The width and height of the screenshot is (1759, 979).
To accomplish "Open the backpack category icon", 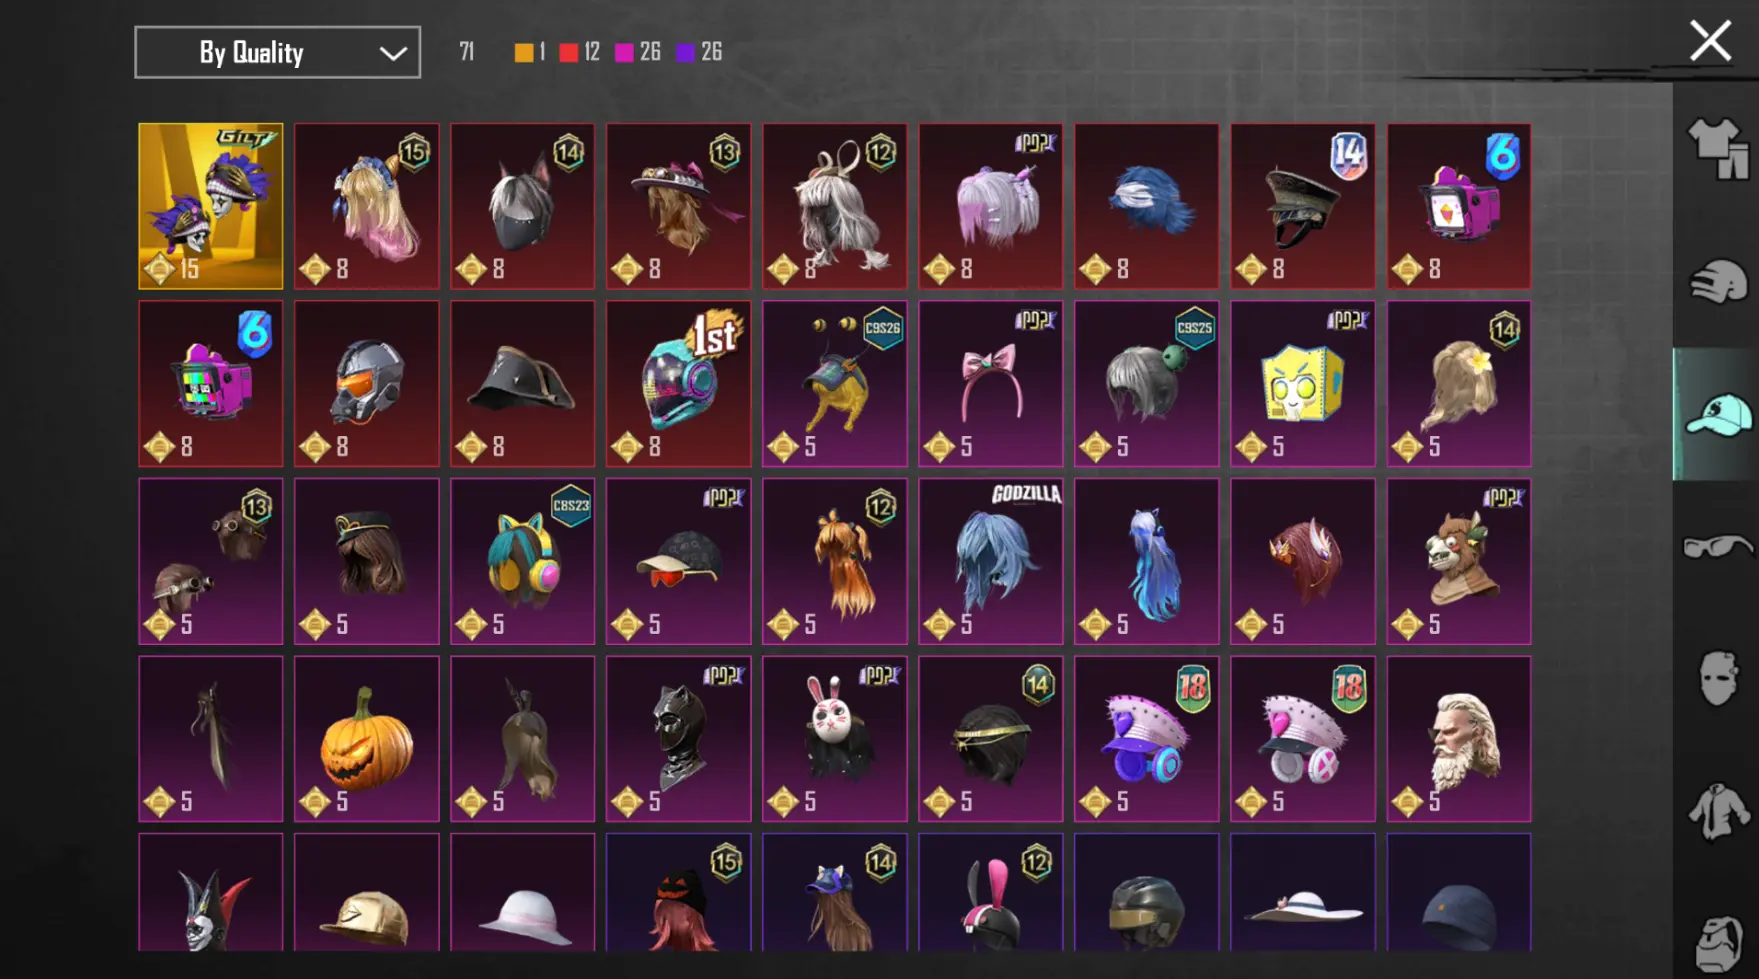I will tap(1718, 941).
